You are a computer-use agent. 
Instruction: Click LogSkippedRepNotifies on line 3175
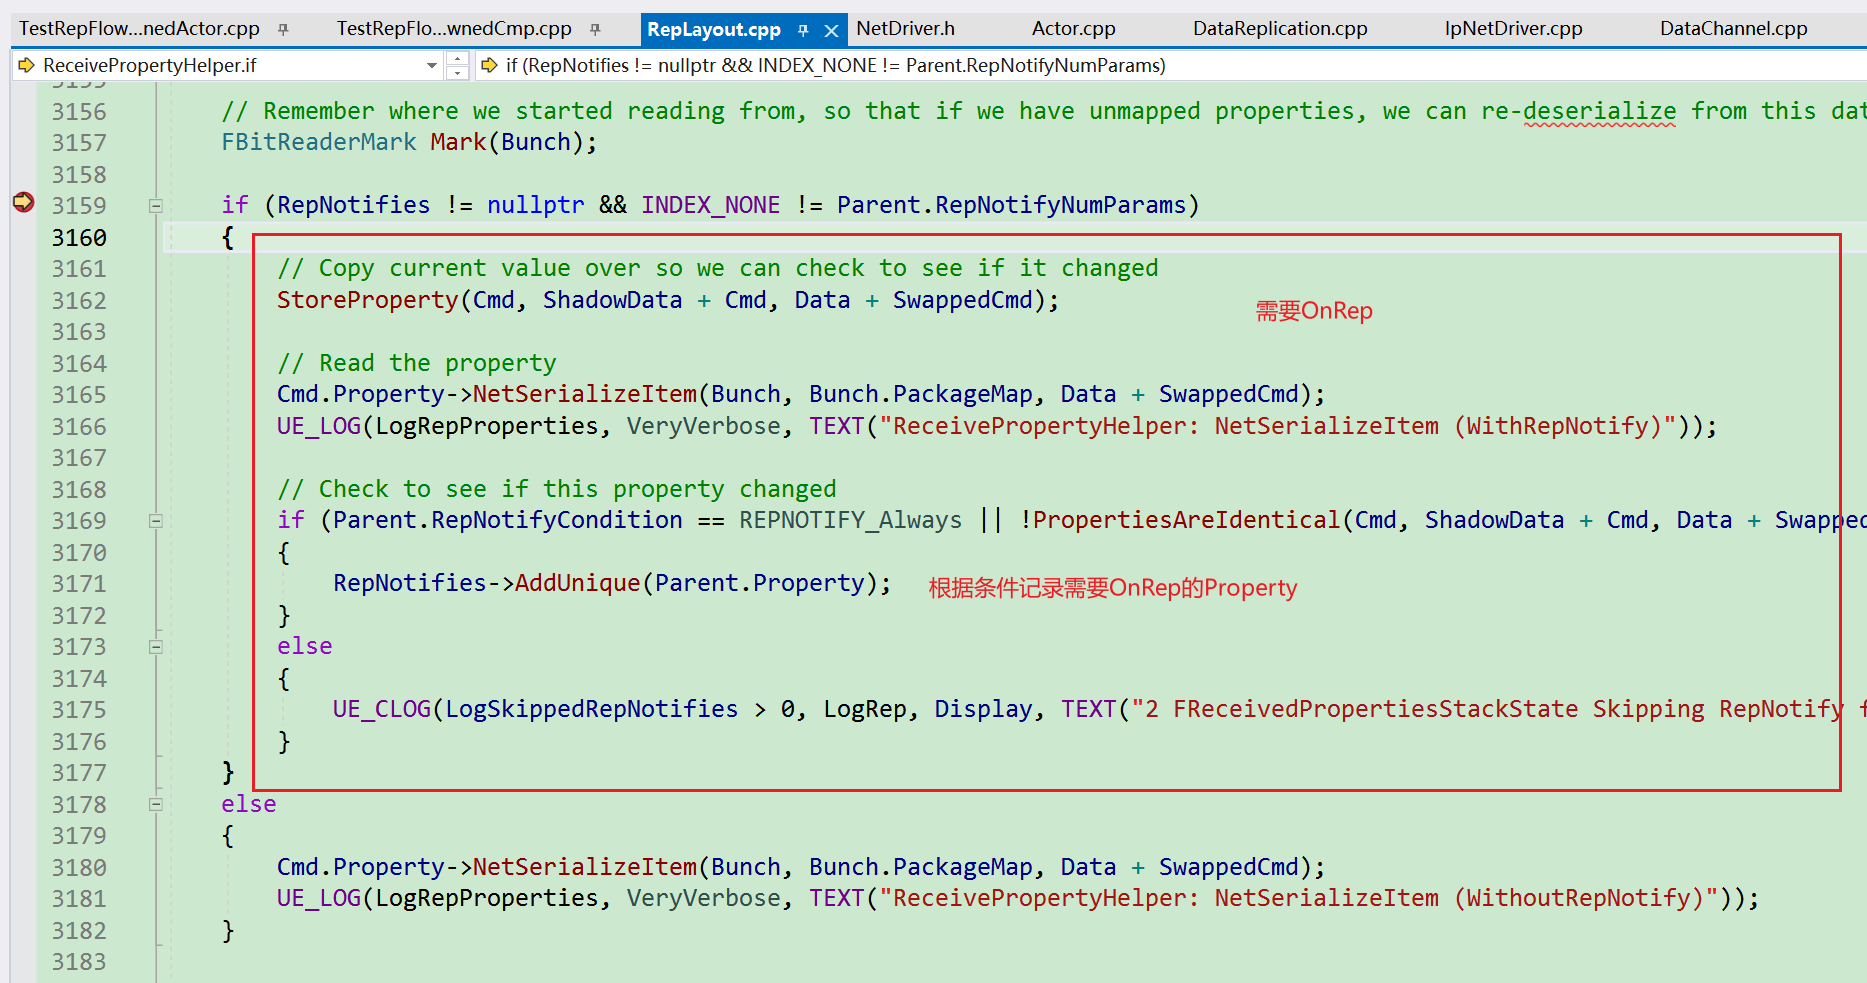tap(592, 709)
